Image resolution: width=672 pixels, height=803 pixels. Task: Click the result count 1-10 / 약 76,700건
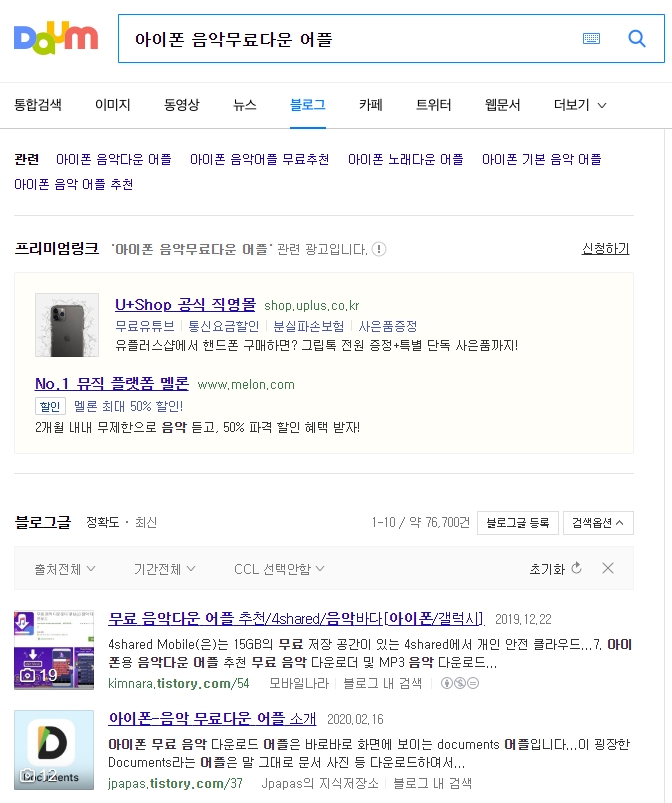pyautogui.click(x=421, y=522)
